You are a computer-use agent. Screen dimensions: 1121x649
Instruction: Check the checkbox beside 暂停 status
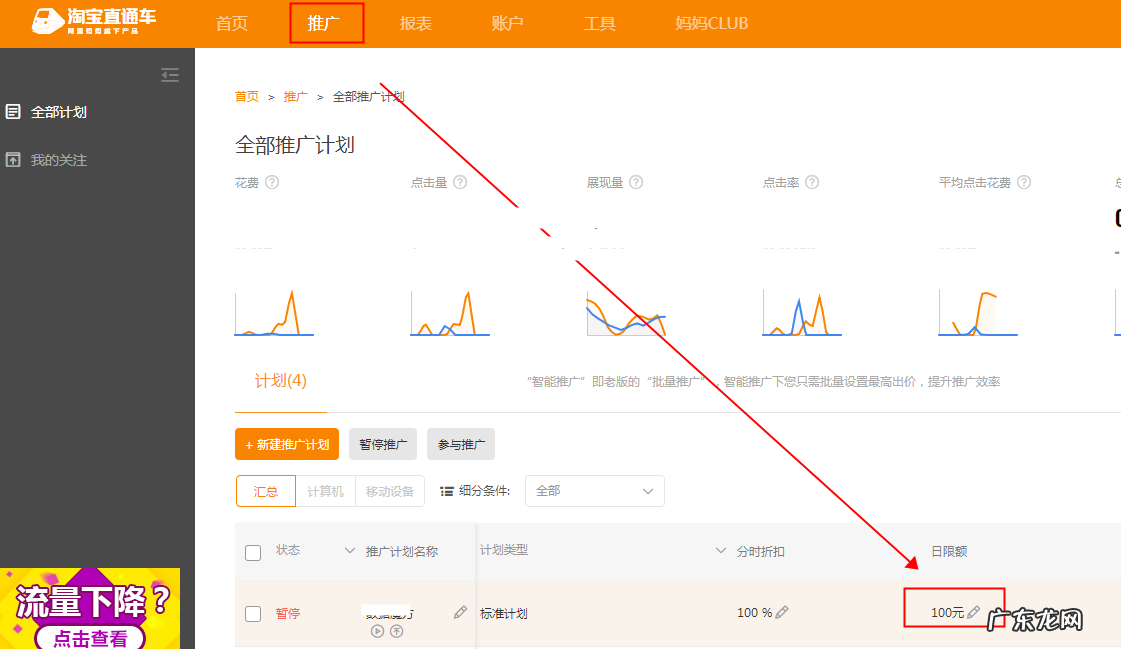click(252, 613)
